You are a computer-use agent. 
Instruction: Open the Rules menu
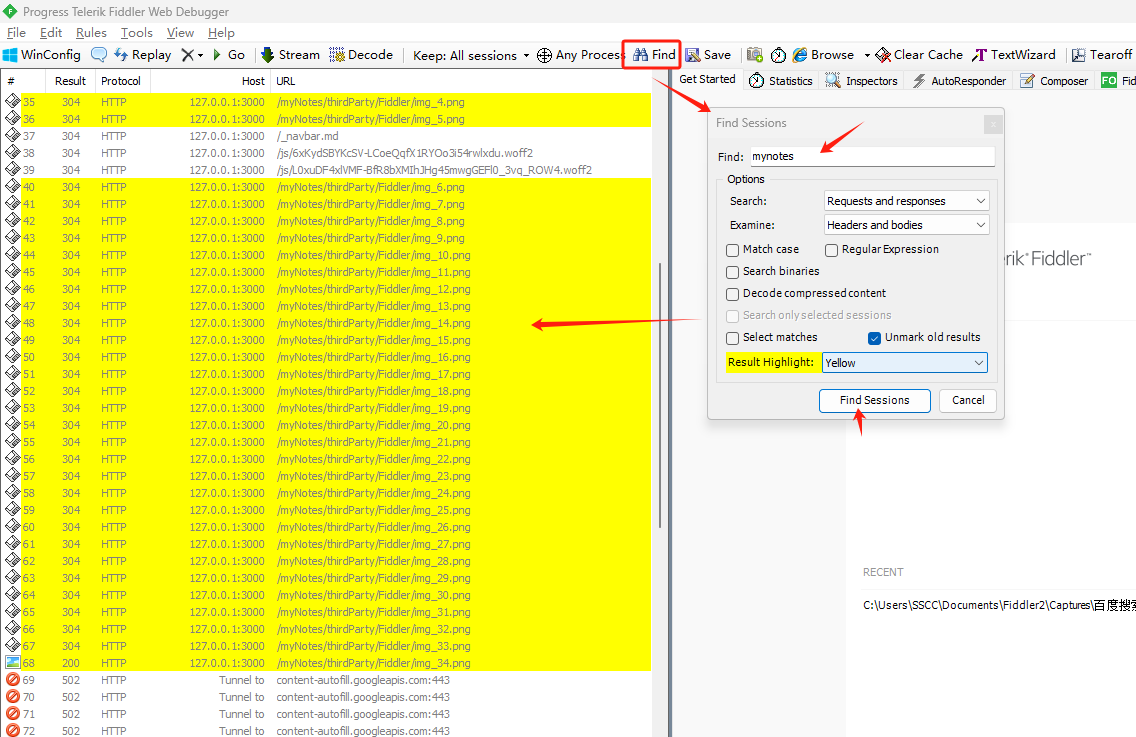(91, 33)
